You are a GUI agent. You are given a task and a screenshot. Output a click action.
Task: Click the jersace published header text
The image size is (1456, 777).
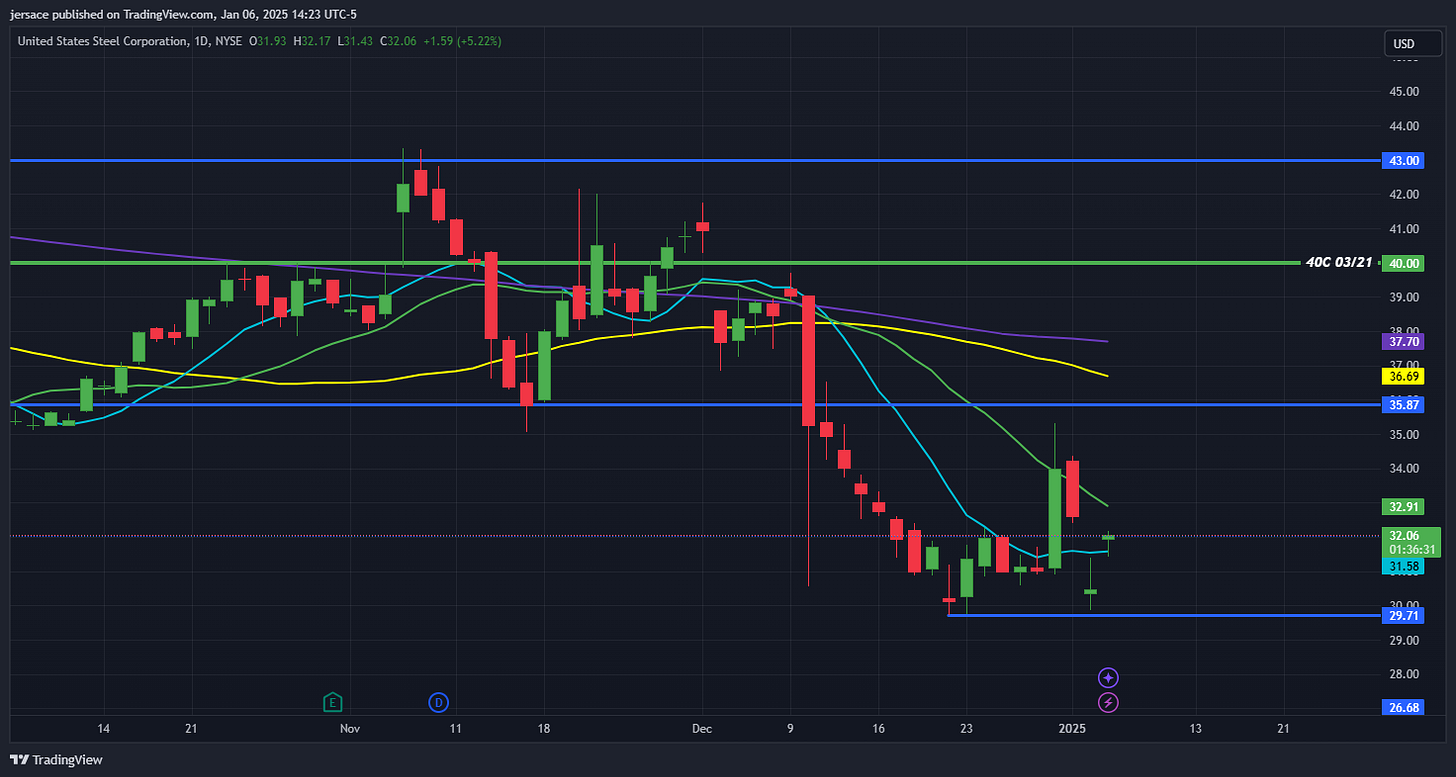click(185, 14)
